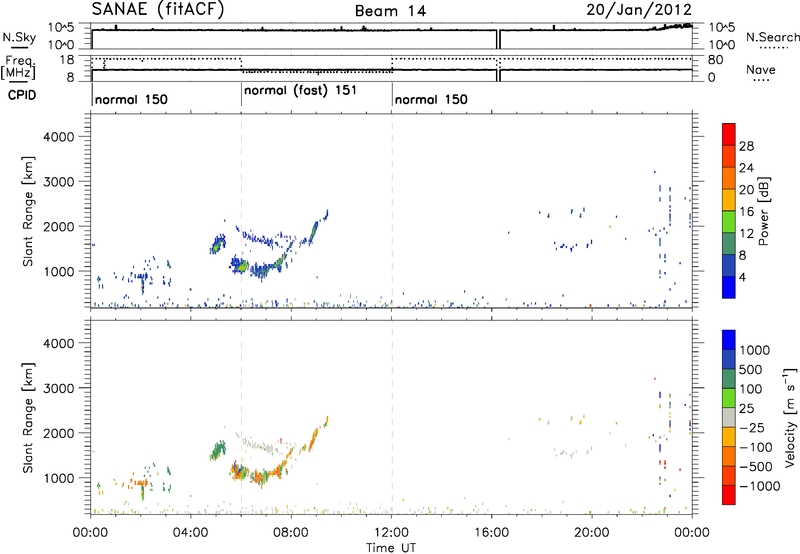Pick the teal 100–500 velocity swatch
Image resolution: width=800 pixels, height=554 pixels.
click(729, 379)
